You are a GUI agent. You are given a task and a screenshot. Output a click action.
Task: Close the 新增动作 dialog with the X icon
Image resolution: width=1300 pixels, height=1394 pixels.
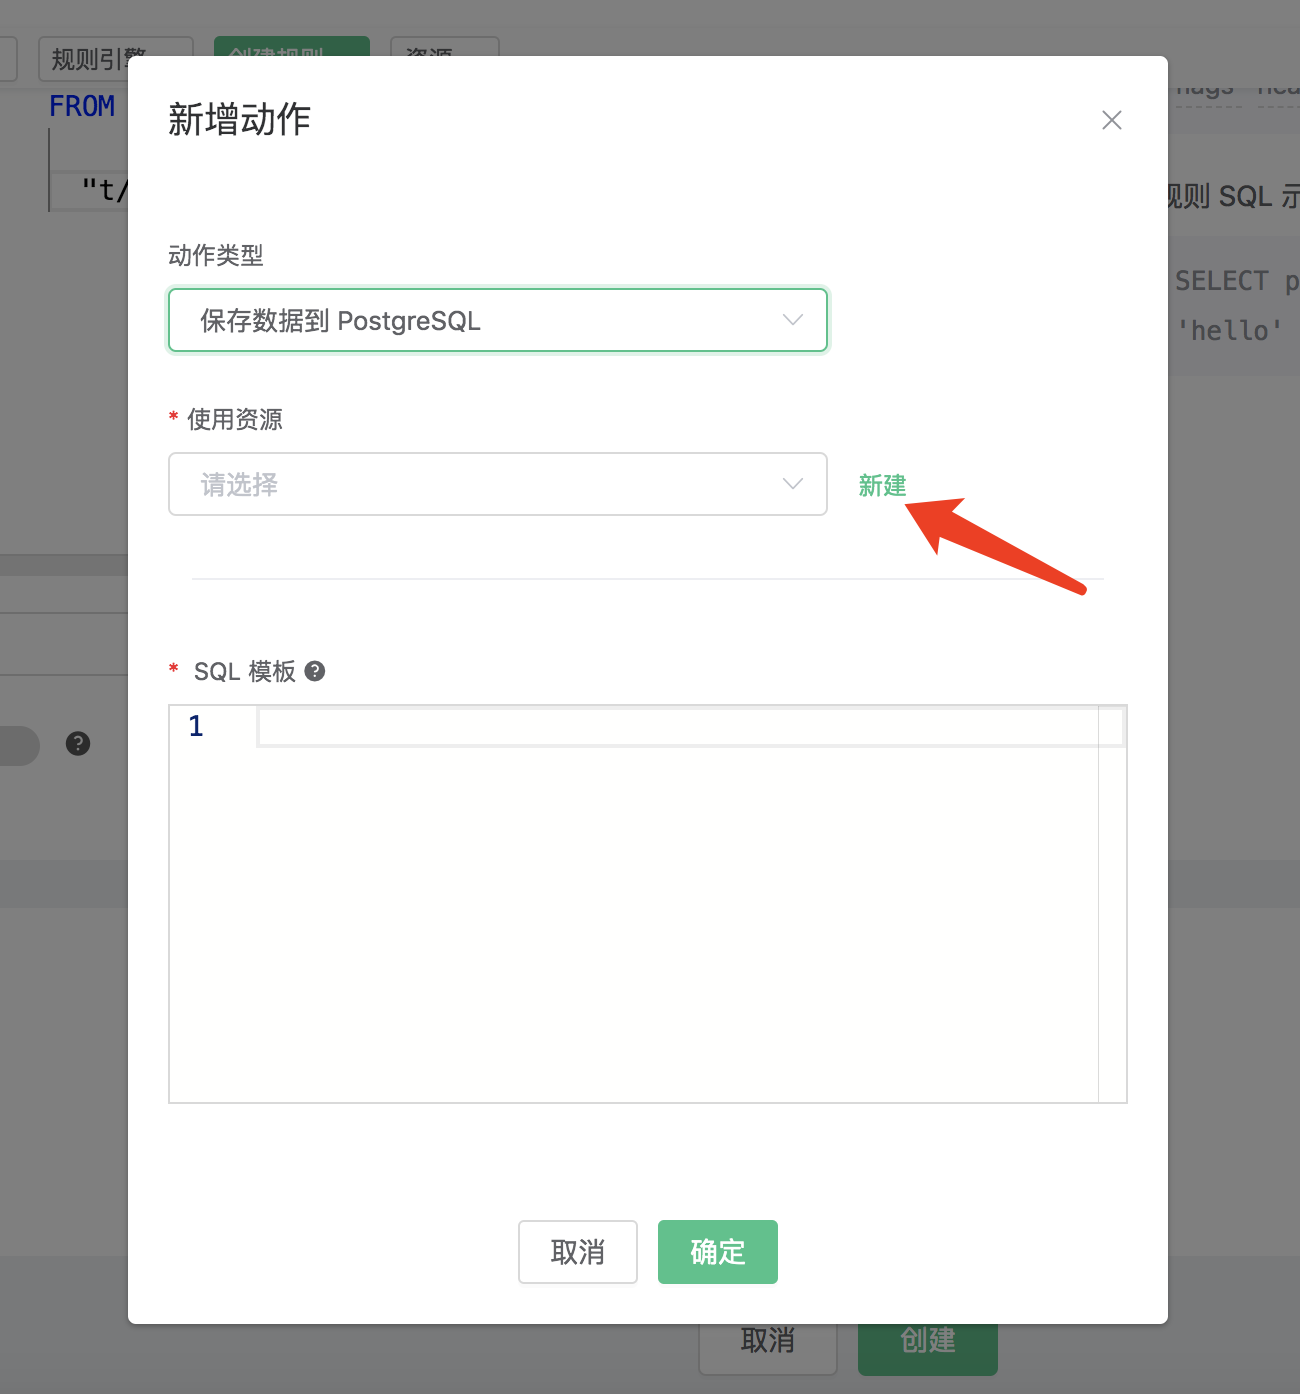pyautogui.click(x=1111, y=120)
